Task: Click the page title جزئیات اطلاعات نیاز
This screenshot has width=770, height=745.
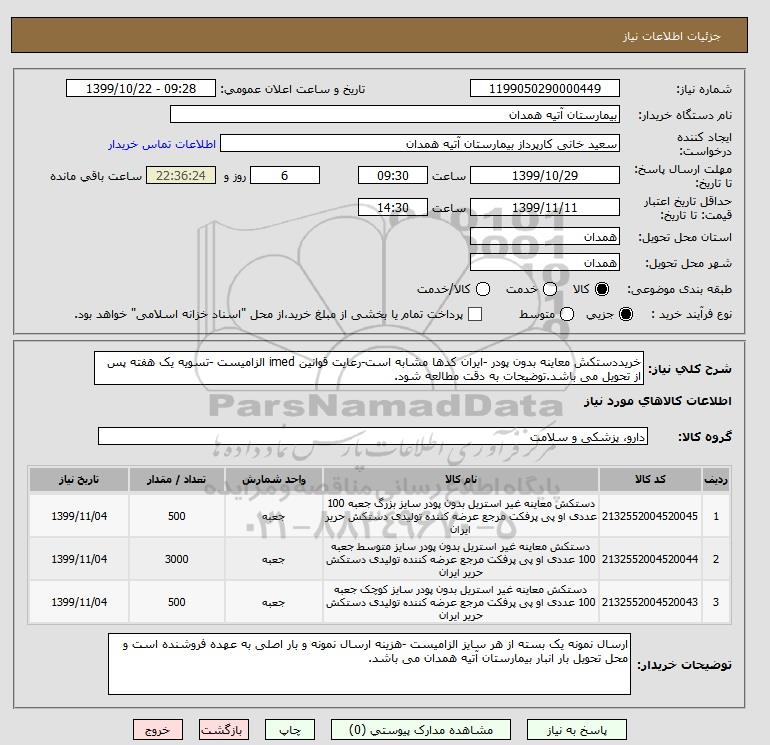Action: pos(671,36)
